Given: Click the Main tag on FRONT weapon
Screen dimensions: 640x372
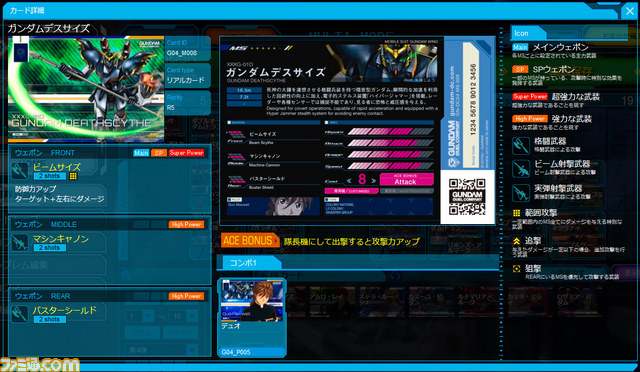Looking at the screenshot, I should click(141, 153).
